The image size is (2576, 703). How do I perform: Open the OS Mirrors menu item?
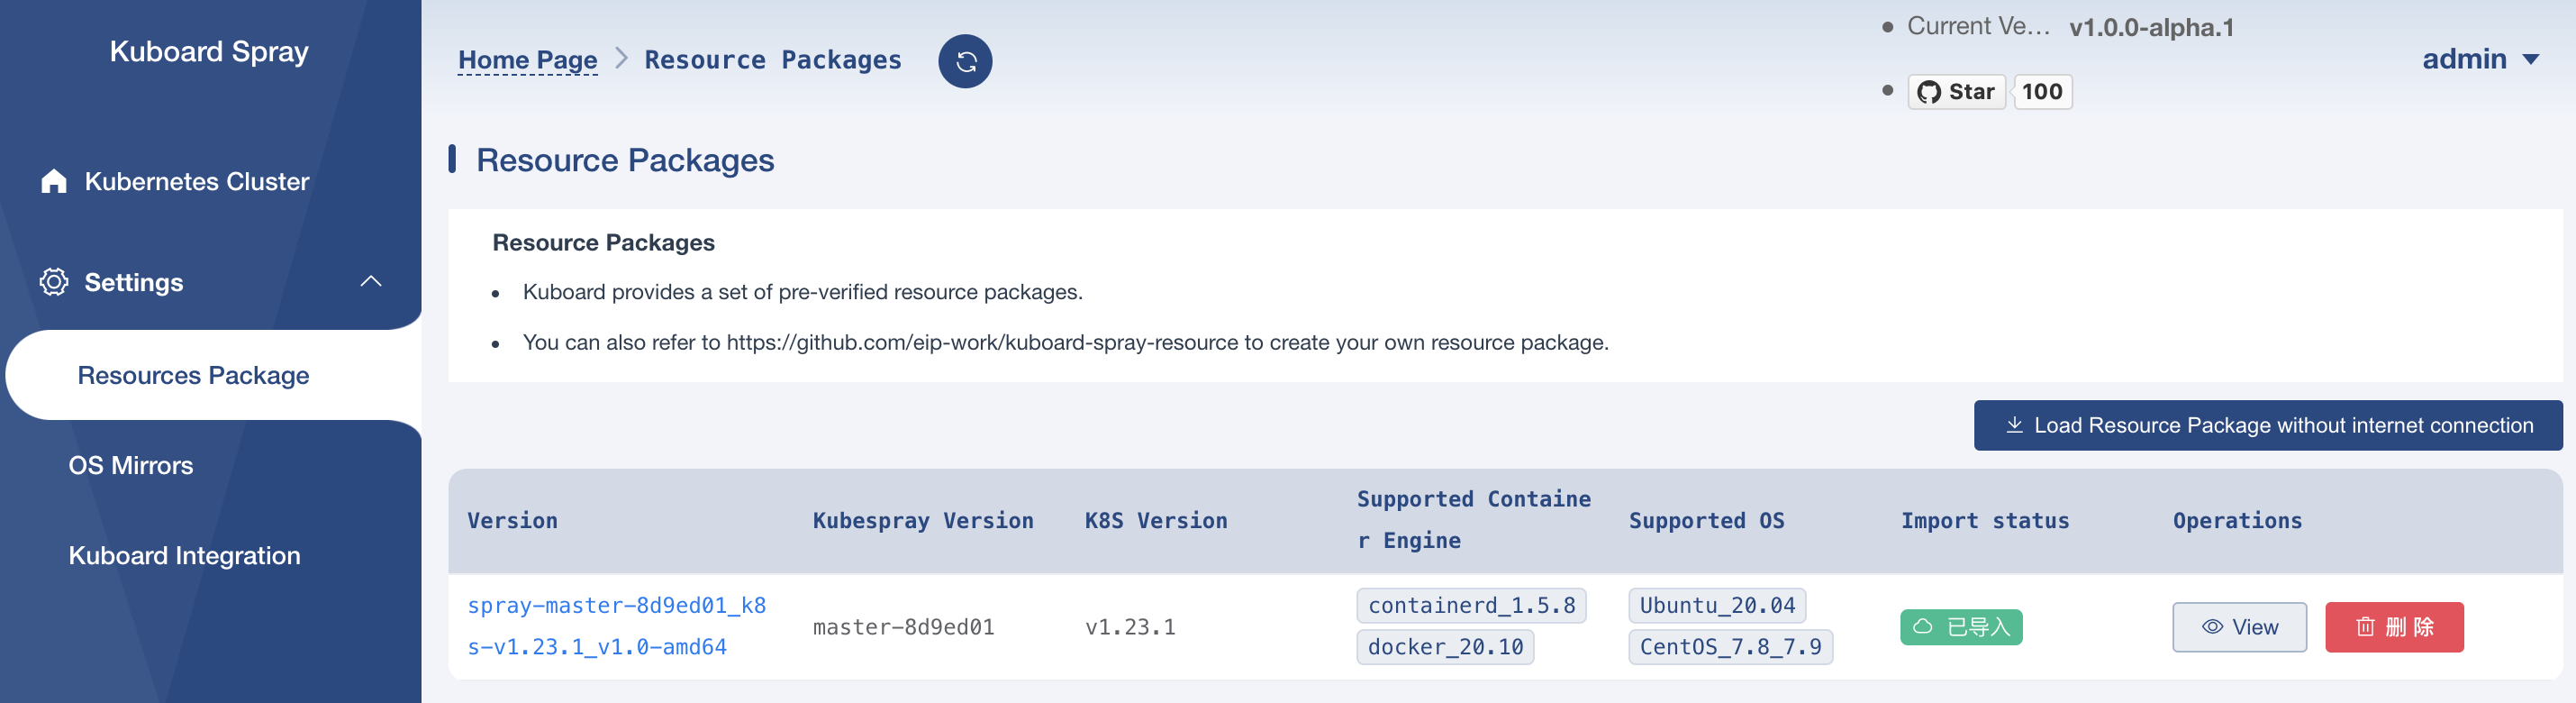tap(131, 465)
